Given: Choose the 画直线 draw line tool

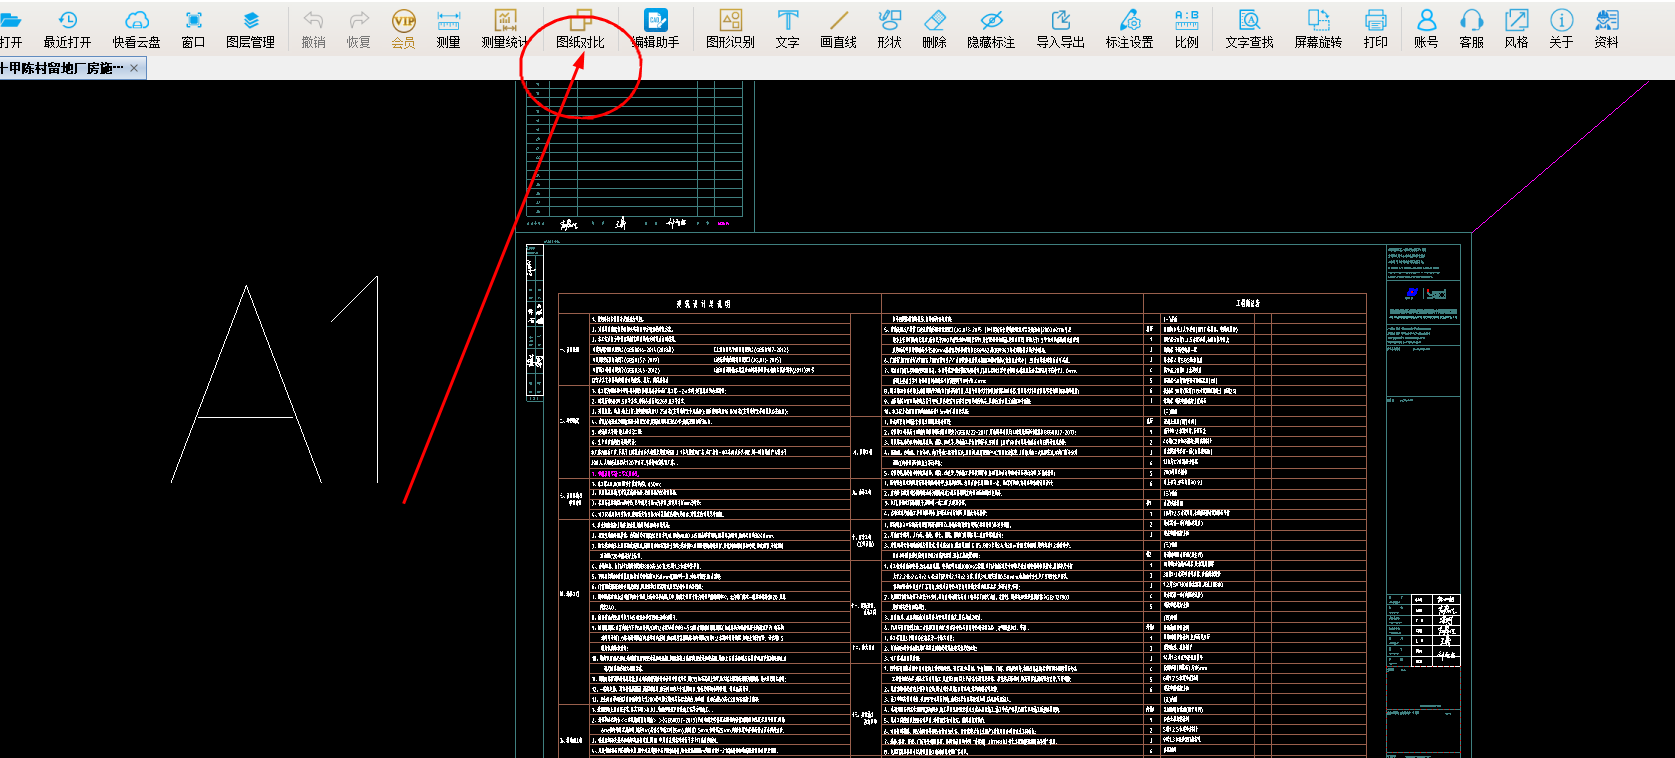Looking at the screenshot, I should click(838, 28).
